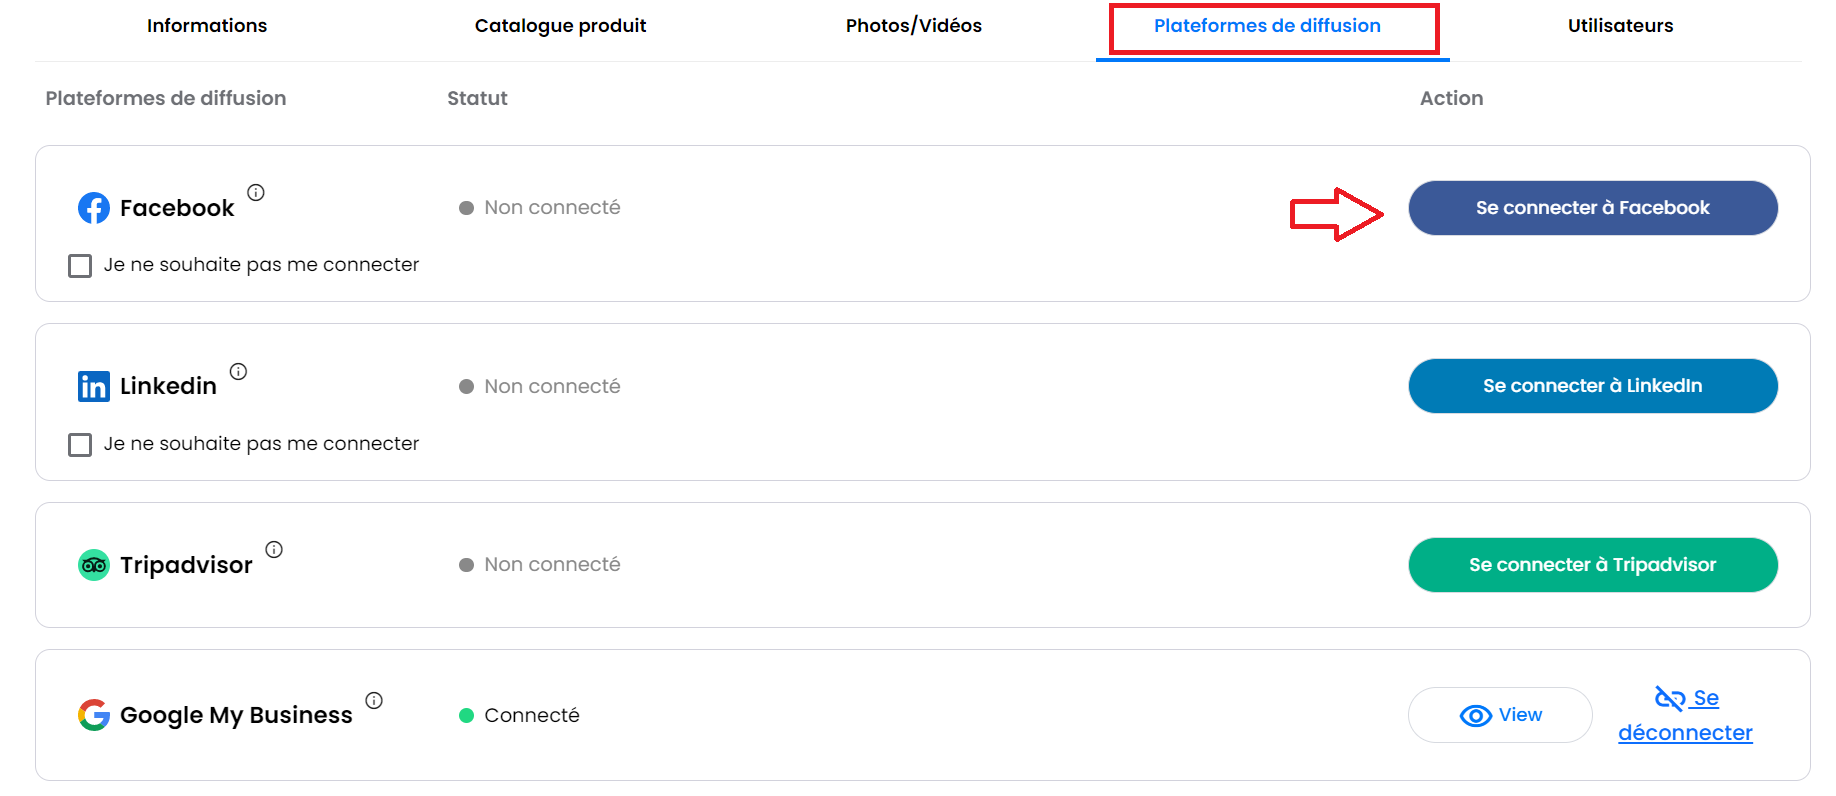Click the LinkedIn logo icon

pos(94,386)
